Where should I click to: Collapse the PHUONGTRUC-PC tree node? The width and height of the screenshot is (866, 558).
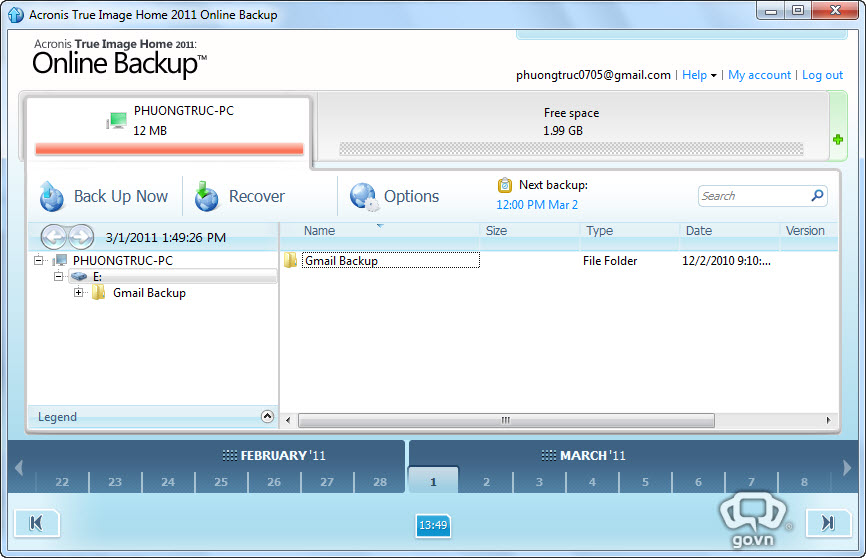(38, 260)
